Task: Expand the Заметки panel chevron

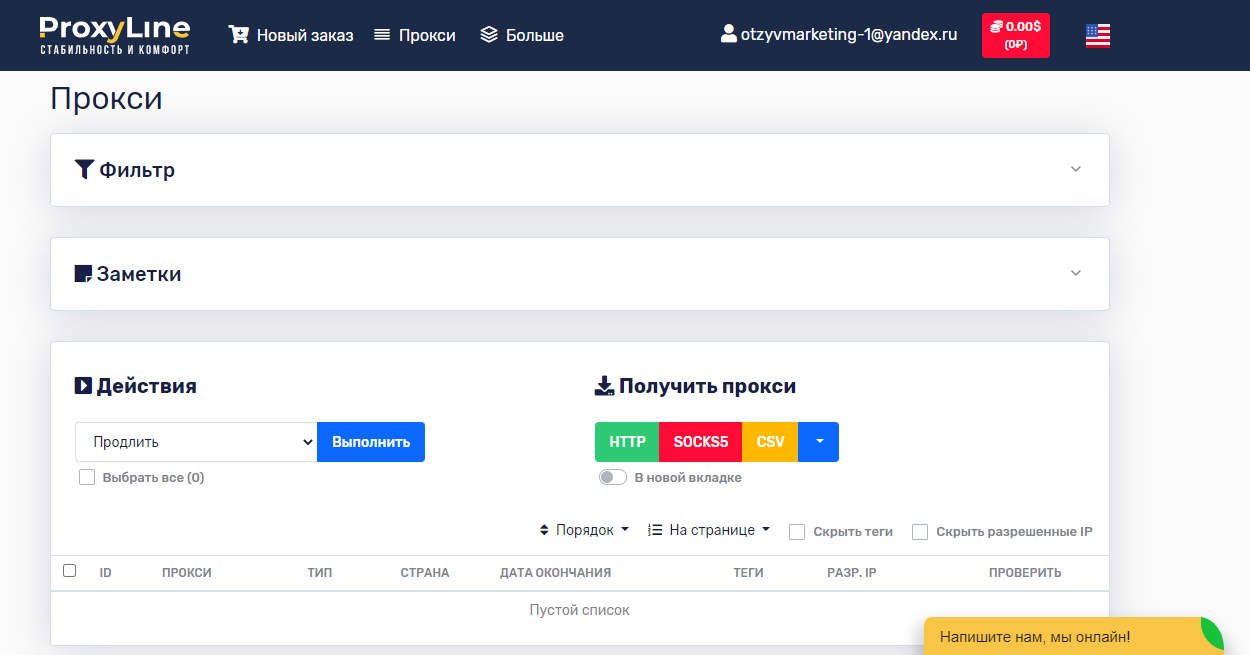Action: click(x=1076, y=273)
